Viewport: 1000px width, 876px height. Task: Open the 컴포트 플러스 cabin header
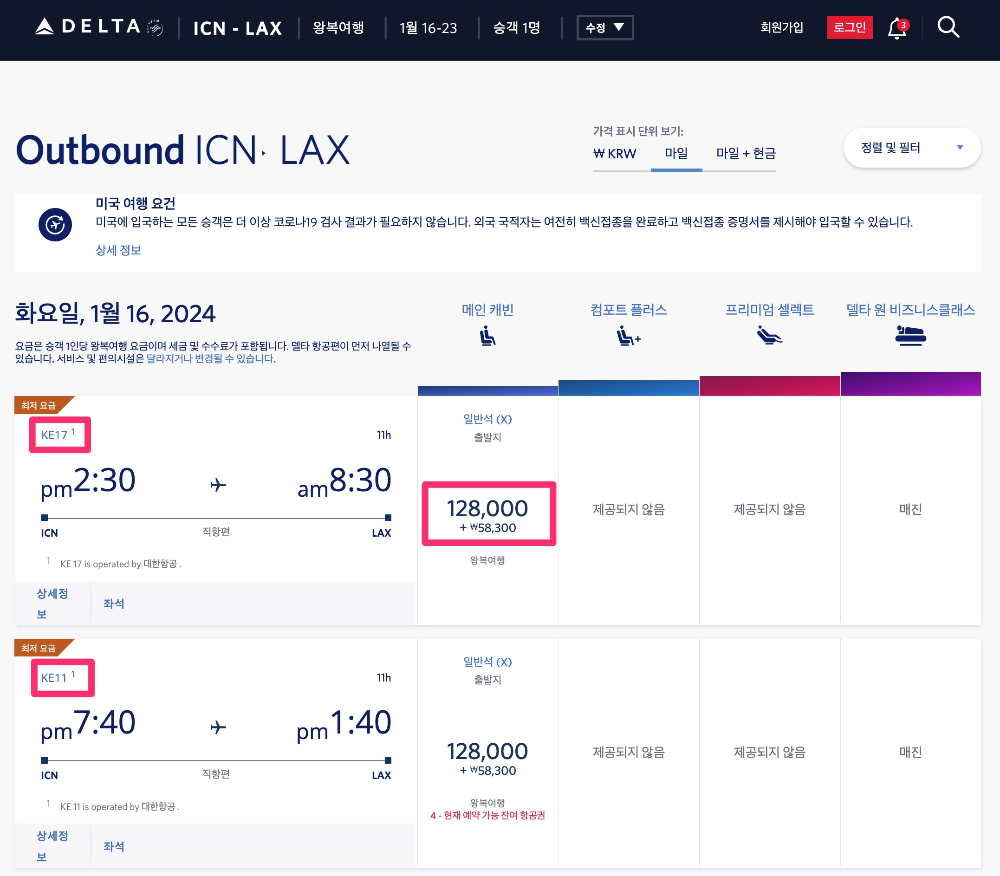click(628, 310)
